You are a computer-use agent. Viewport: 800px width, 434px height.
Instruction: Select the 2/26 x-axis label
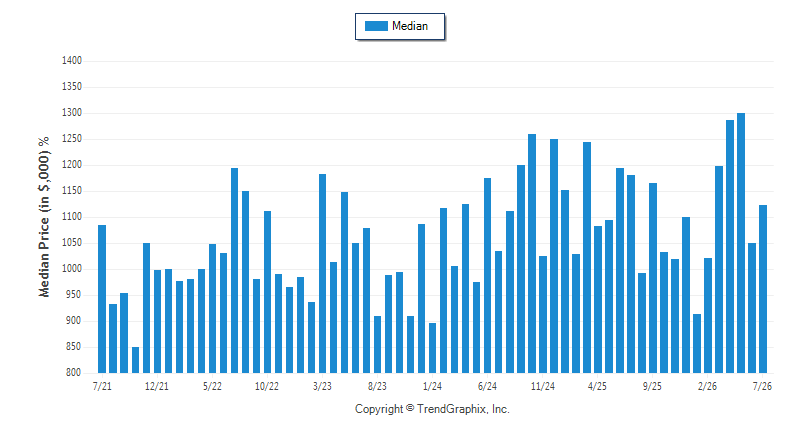pos(707,386)
